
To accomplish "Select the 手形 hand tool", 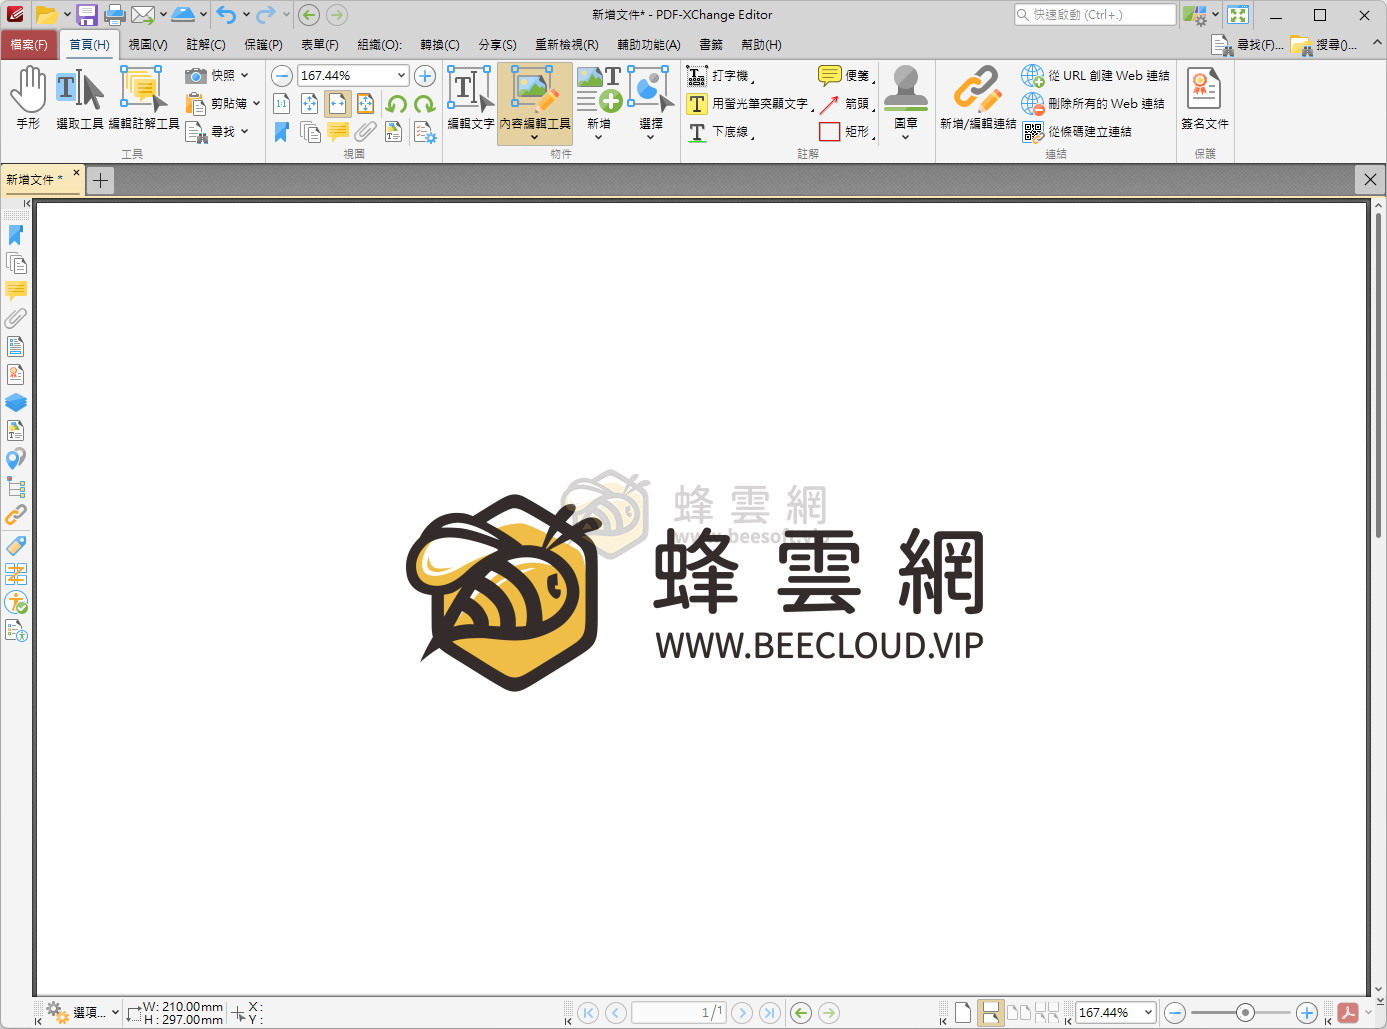I will (x=28, y=98).
